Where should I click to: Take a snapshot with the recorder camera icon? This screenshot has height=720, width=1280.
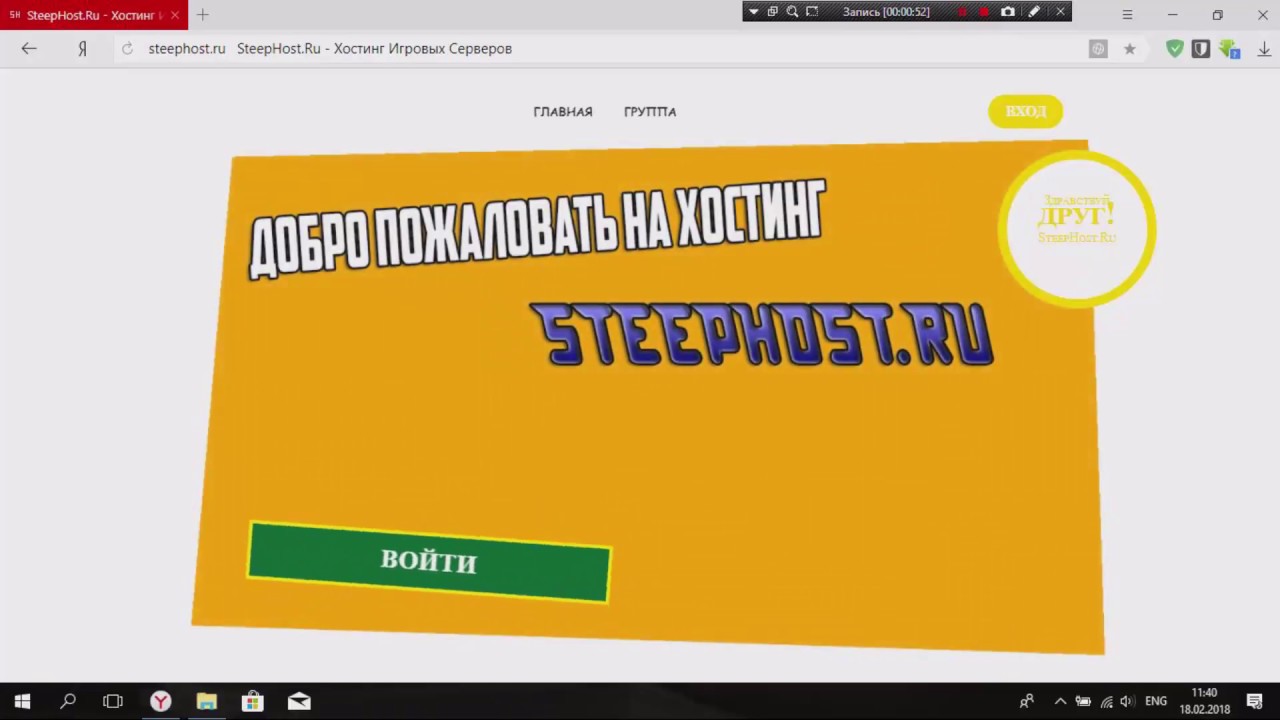(1008, 12)
